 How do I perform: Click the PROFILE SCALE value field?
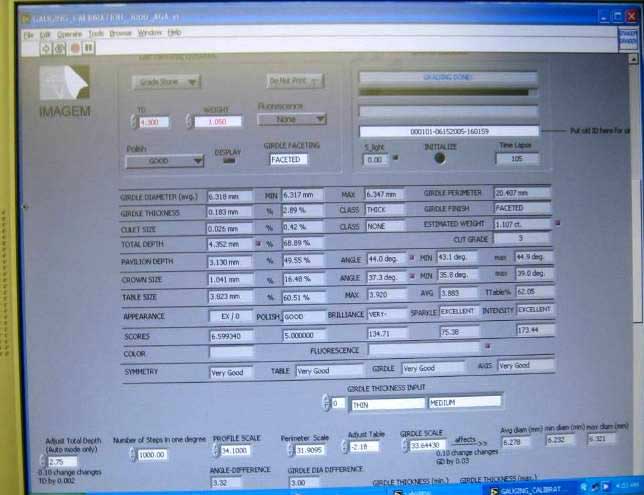click(x=235, y=451)
